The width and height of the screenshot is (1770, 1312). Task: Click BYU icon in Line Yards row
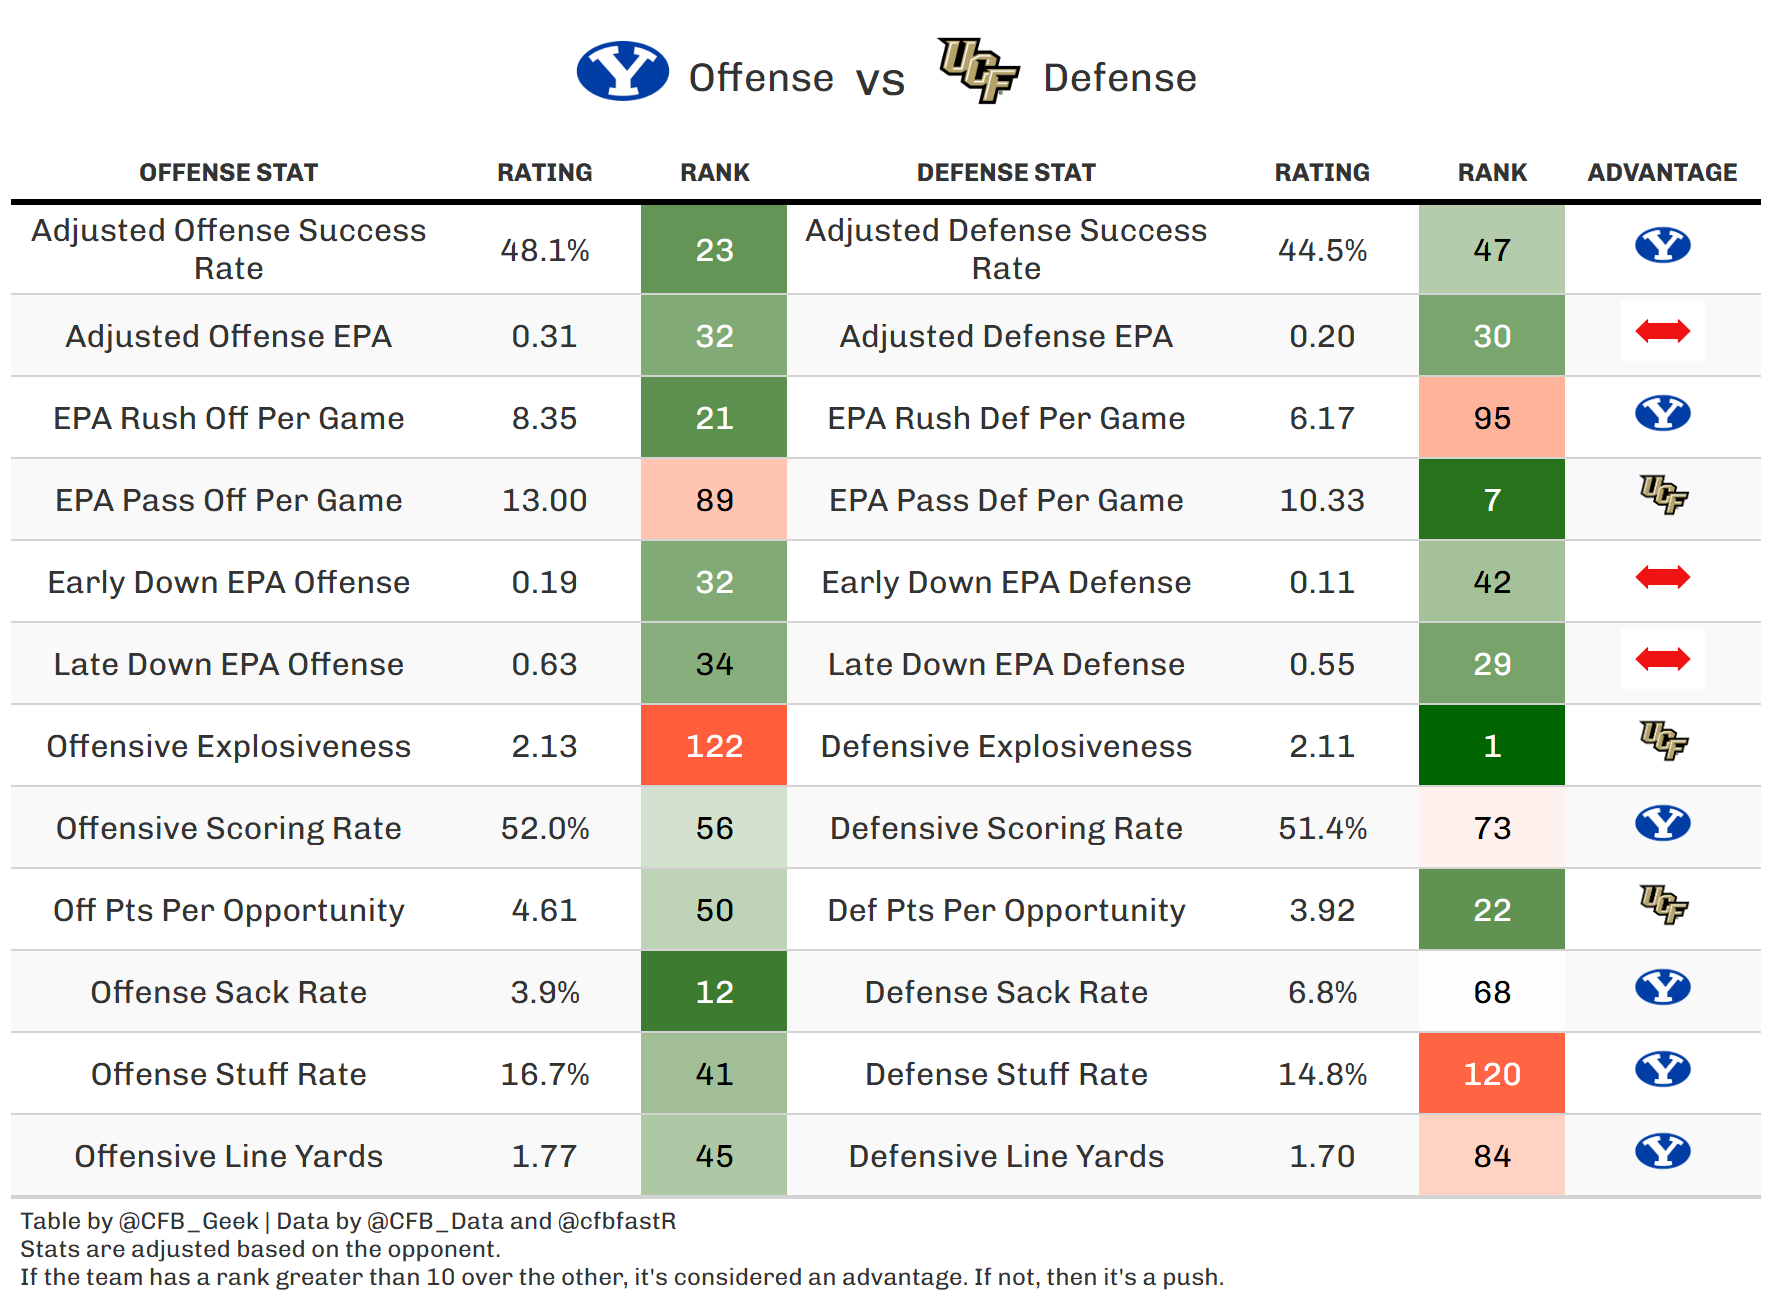coord(1662,1151)
